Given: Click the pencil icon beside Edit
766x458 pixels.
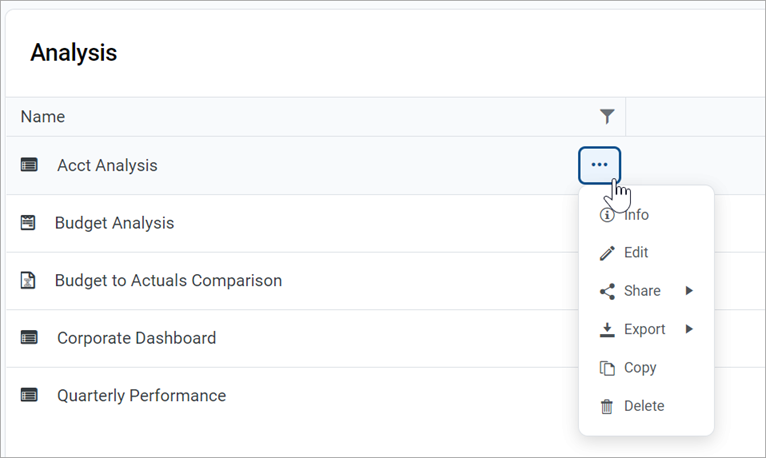Looking at the screenshot, I should point(606,253).
